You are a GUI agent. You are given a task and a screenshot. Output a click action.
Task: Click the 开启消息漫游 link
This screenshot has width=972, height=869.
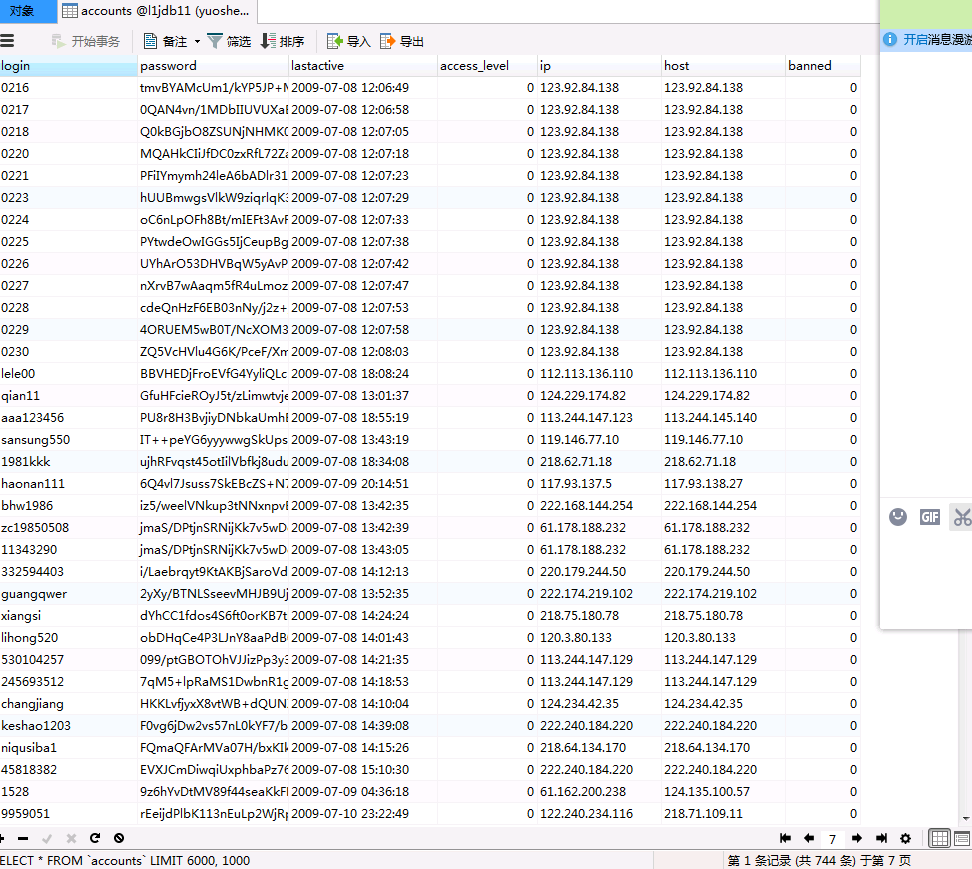click(x=936, y=39)
